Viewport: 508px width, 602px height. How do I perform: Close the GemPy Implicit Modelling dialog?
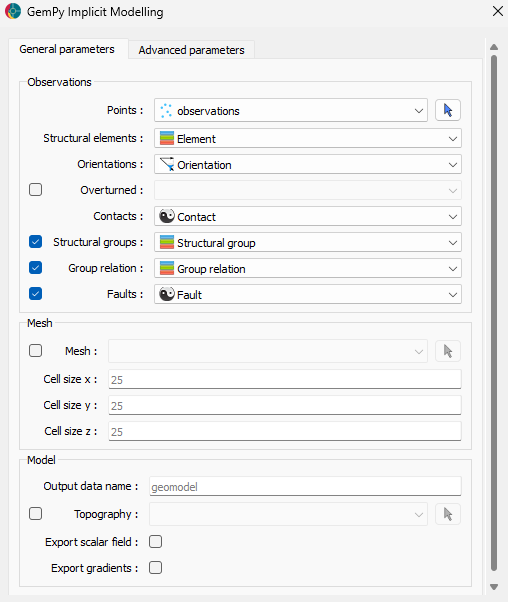pos(498,11)
